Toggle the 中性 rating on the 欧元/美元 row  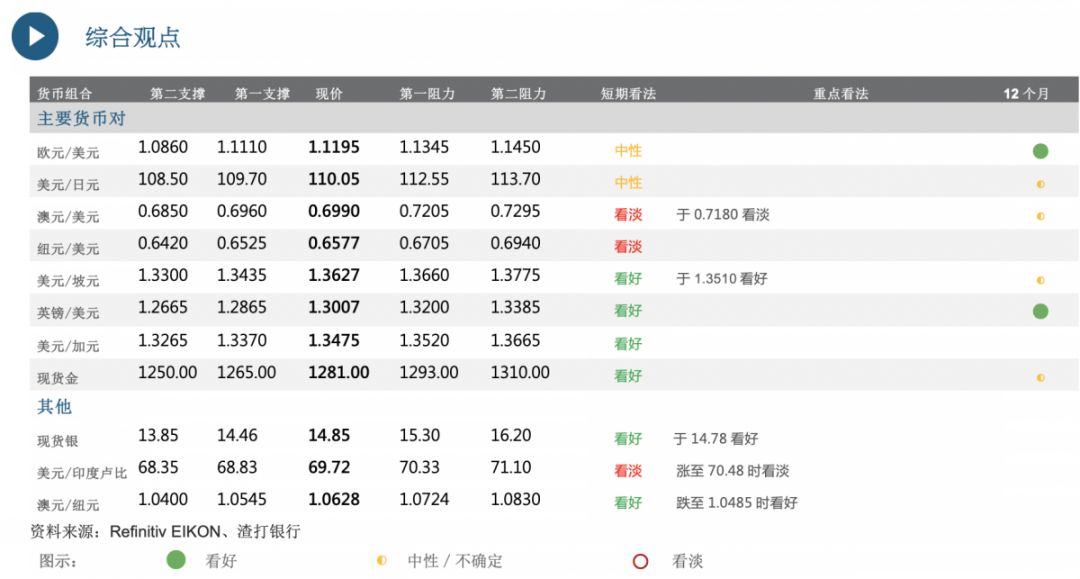(x=628, y=150)
